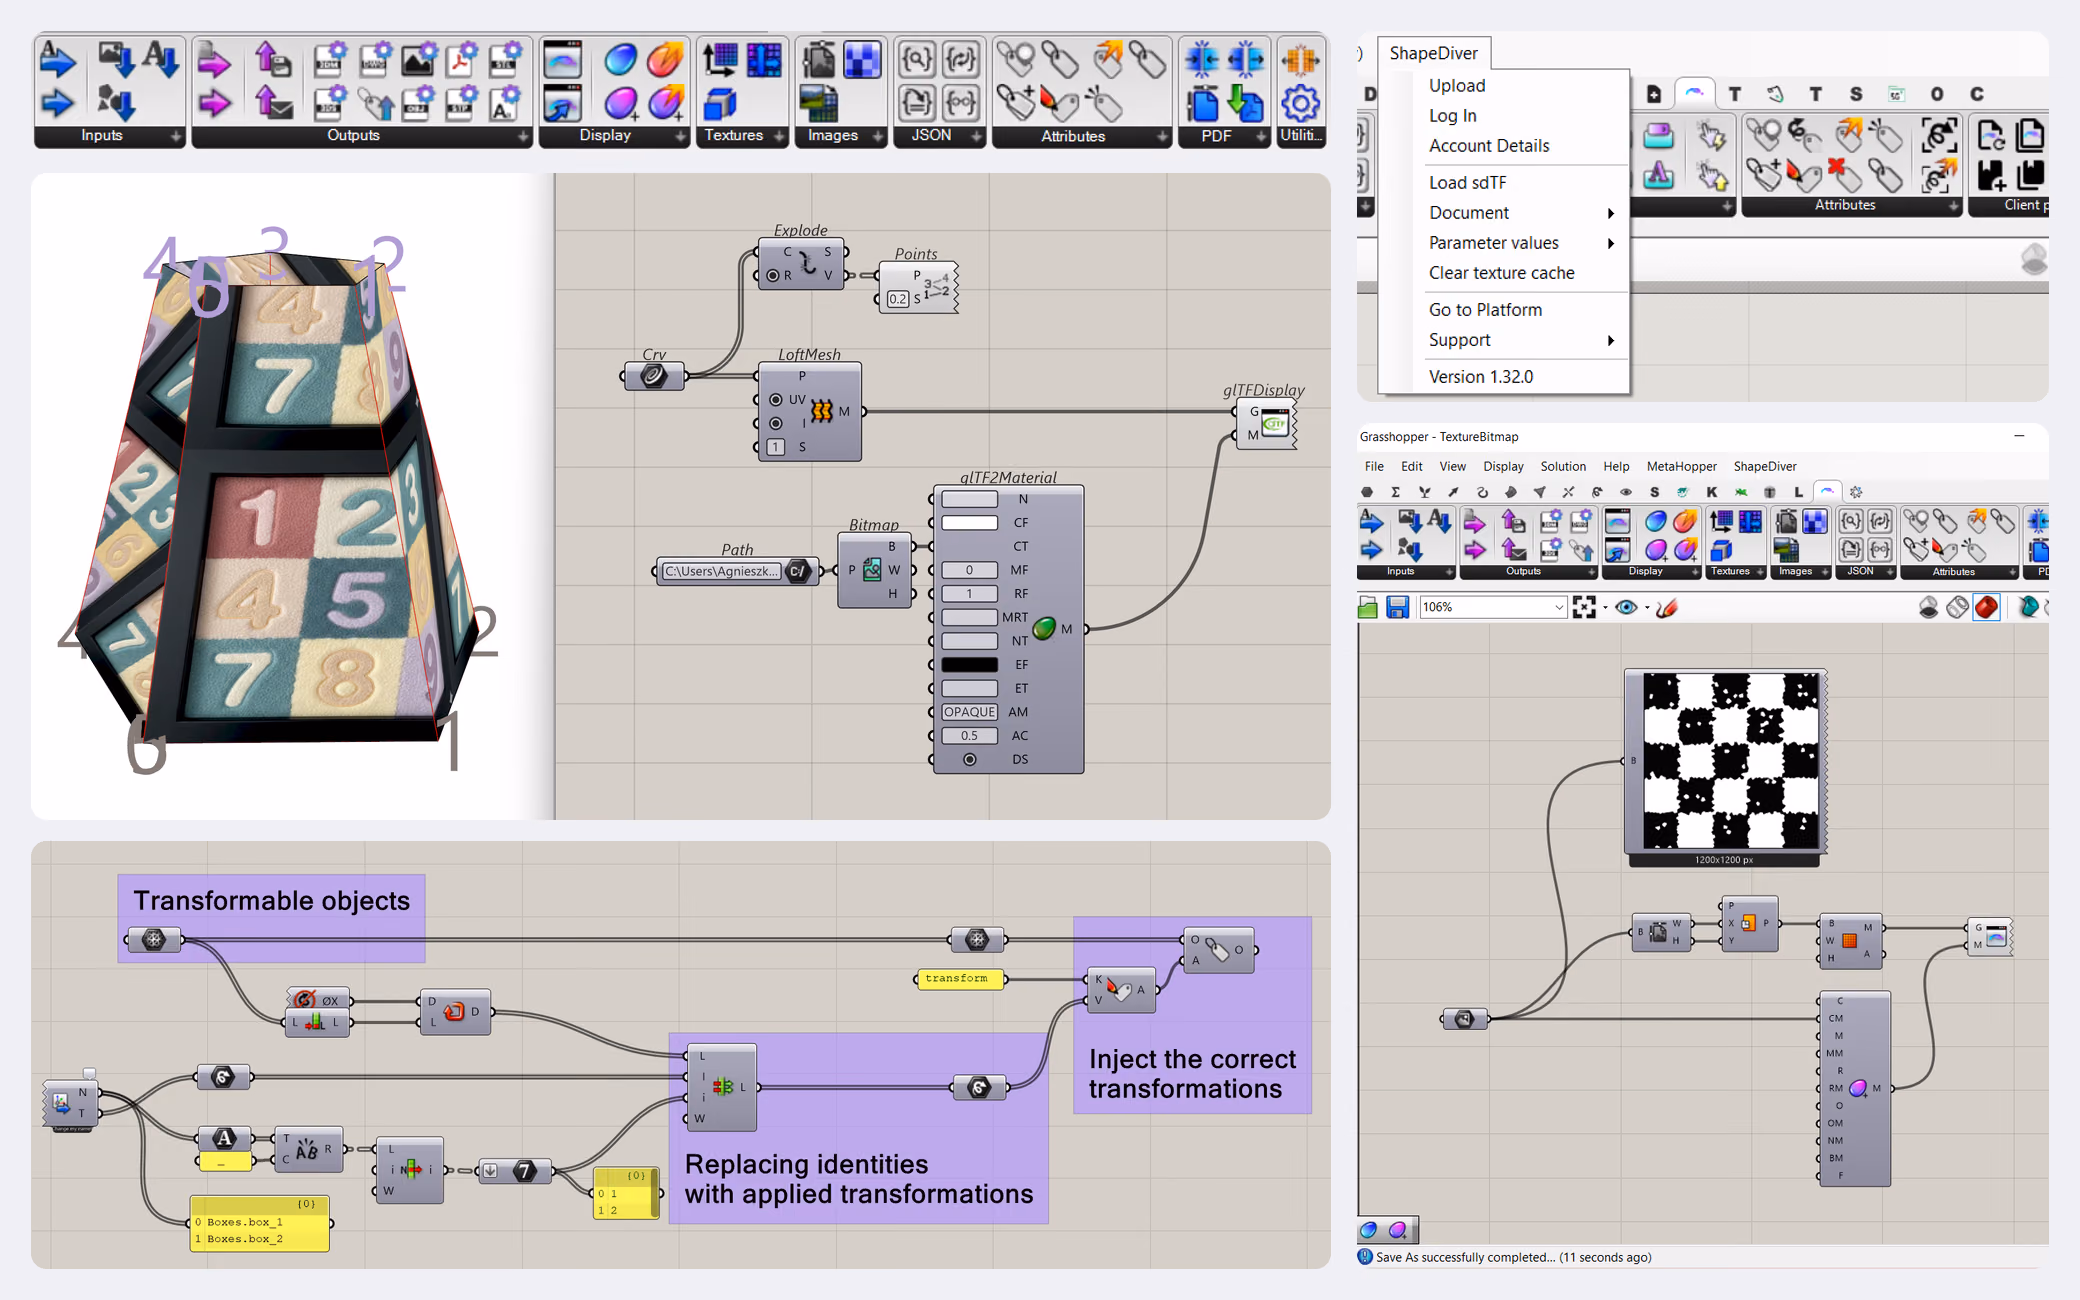Viewport: 2080px width, 1300px height.
Task: Open the MetaHopper menu
Action: [x=1681, y=466]
